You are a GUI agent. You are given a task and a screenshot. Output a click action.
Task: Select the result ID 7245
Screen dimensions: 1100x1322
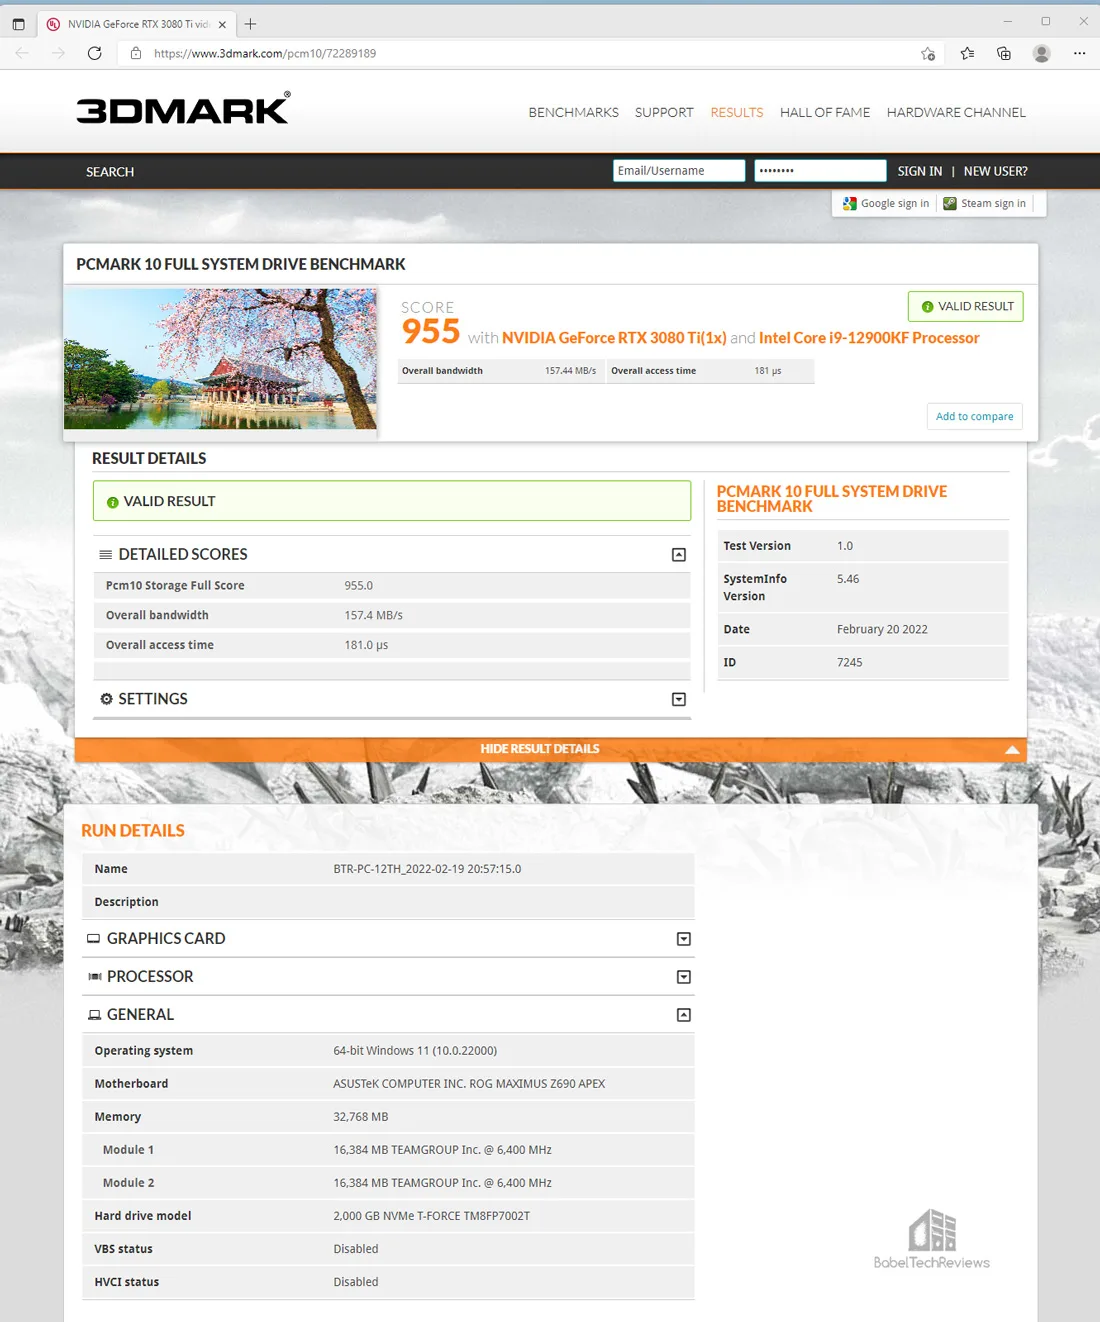pos(850,662)
